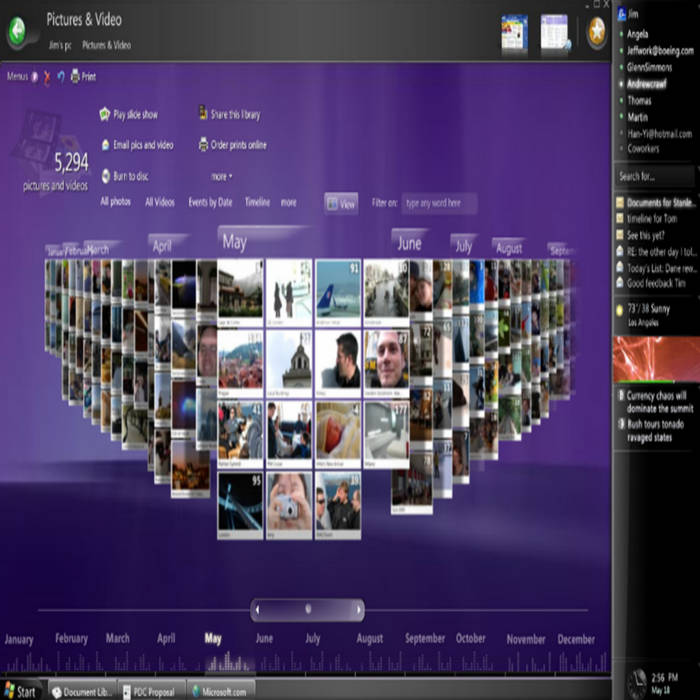
Task: Click Share this library link
Action: [x=235, y=115]
